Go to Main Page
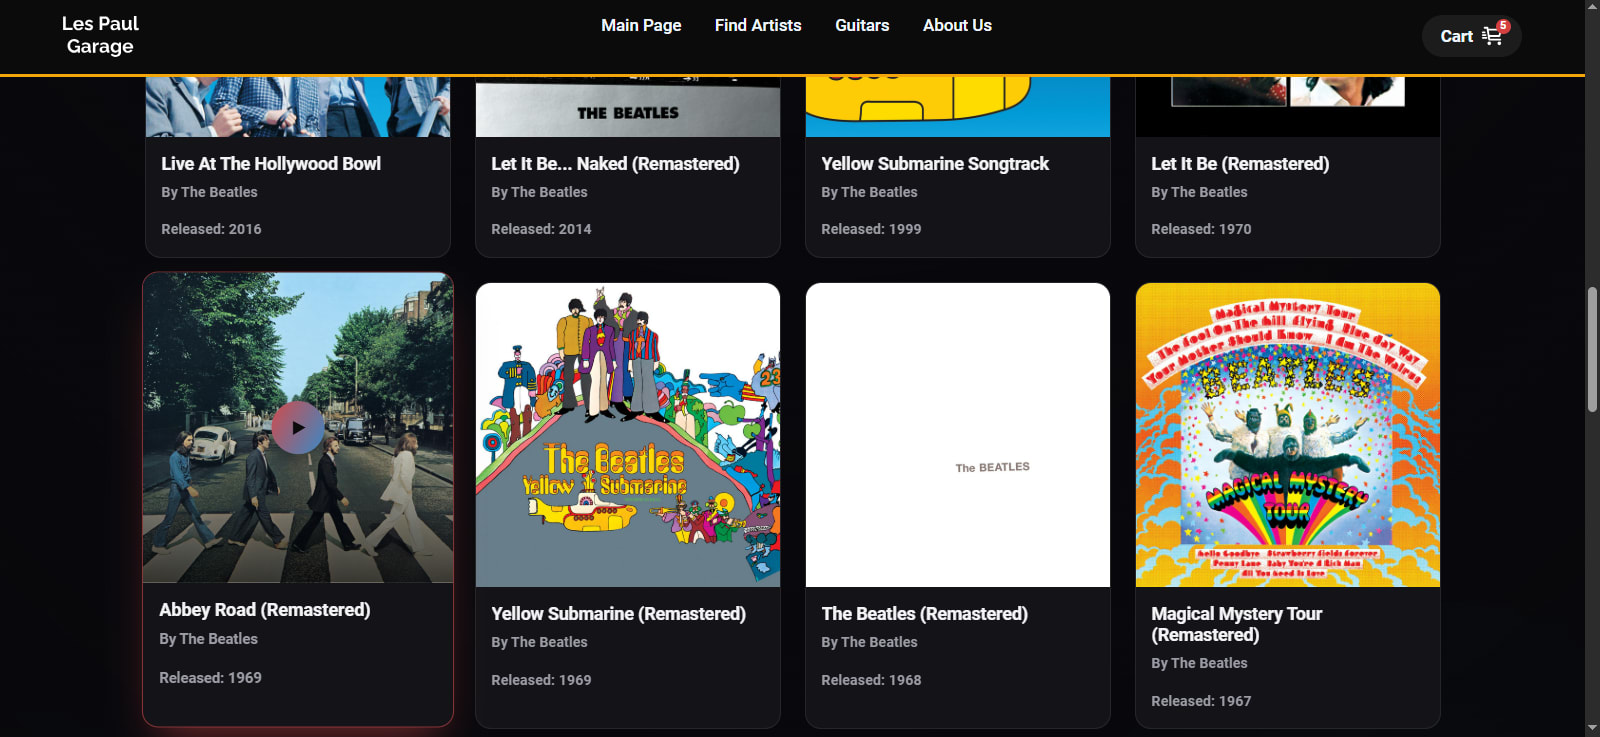The width and height of the screenshot is (1600, 737). click(641, 25)
